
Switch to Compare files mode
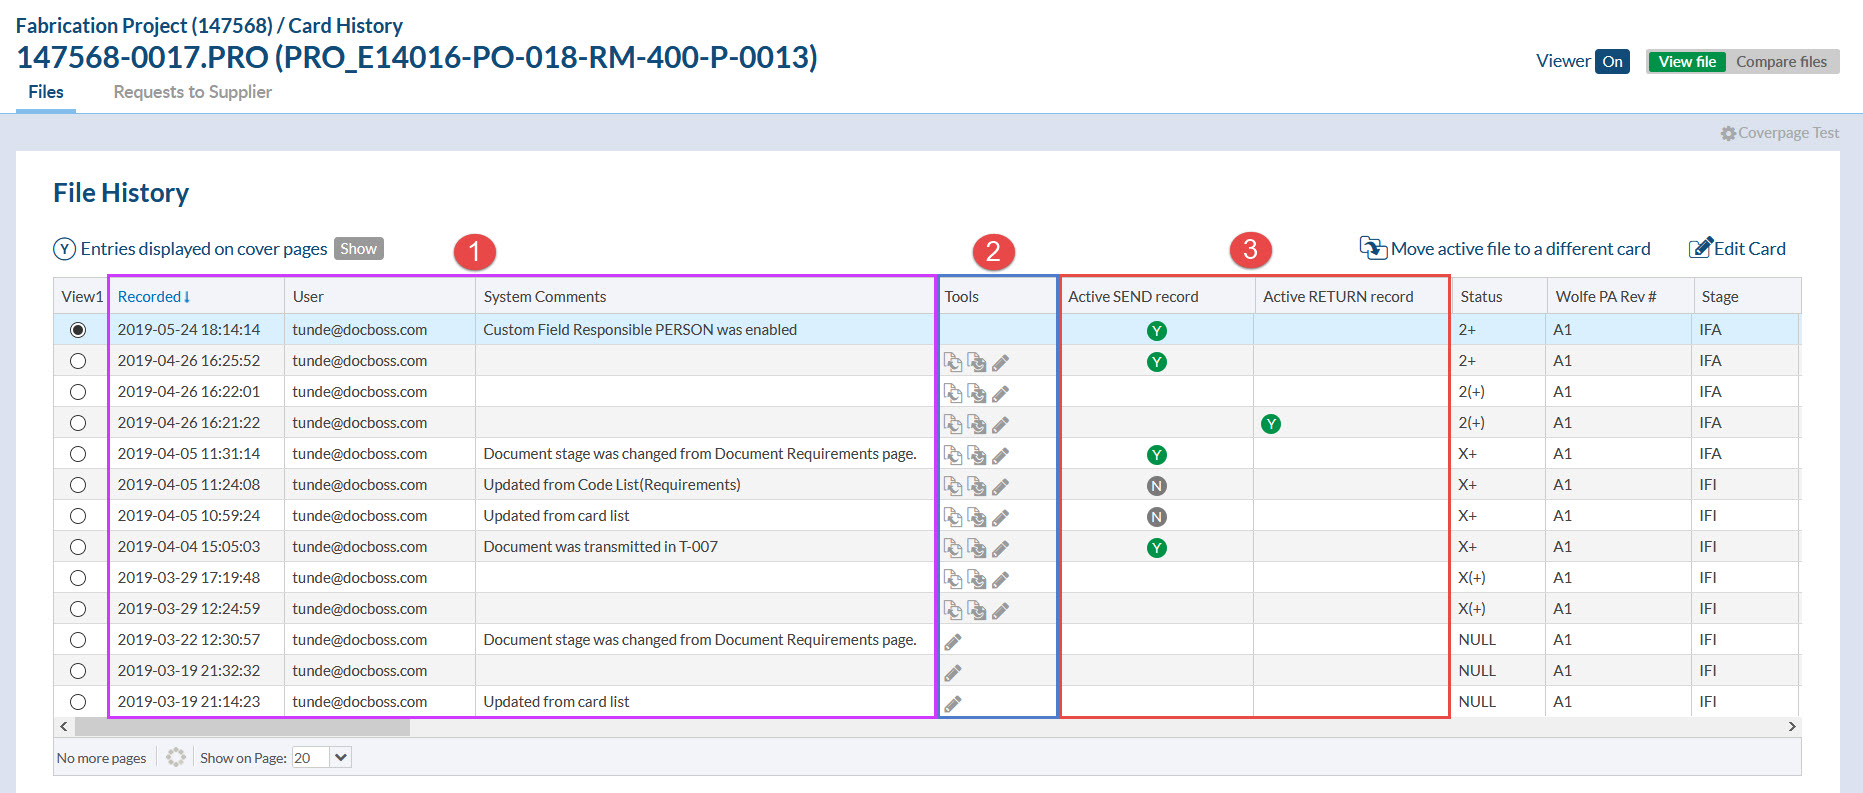click(1781, 61)
